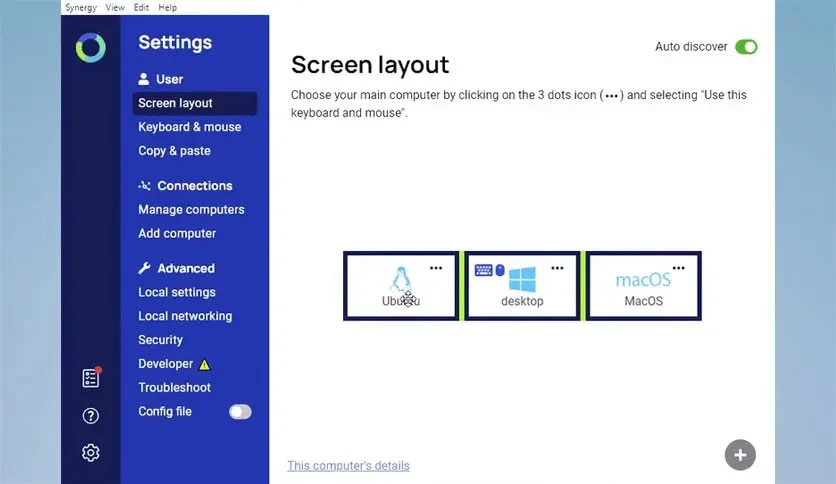Open the three dots menu on Ubuntu screen
This screenshot has width=836, height=484.
pos(436,268)
